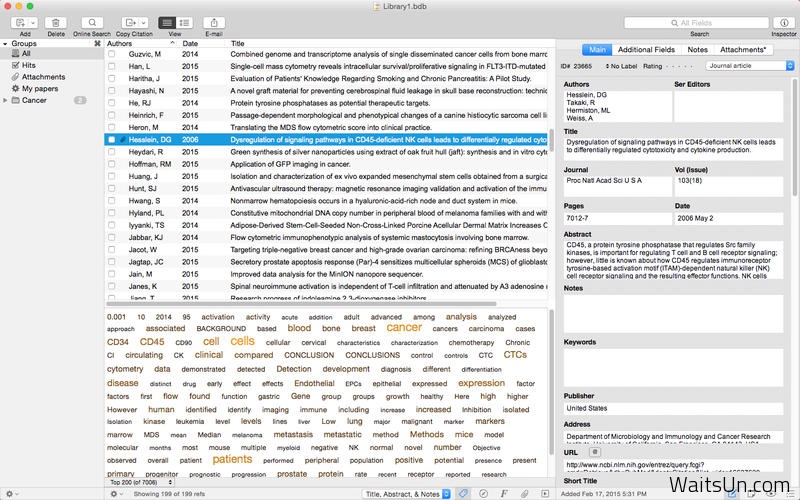Click the play-arrow icon in bottom bar
This screenshot has height=500, width=800.
(545, 493)
